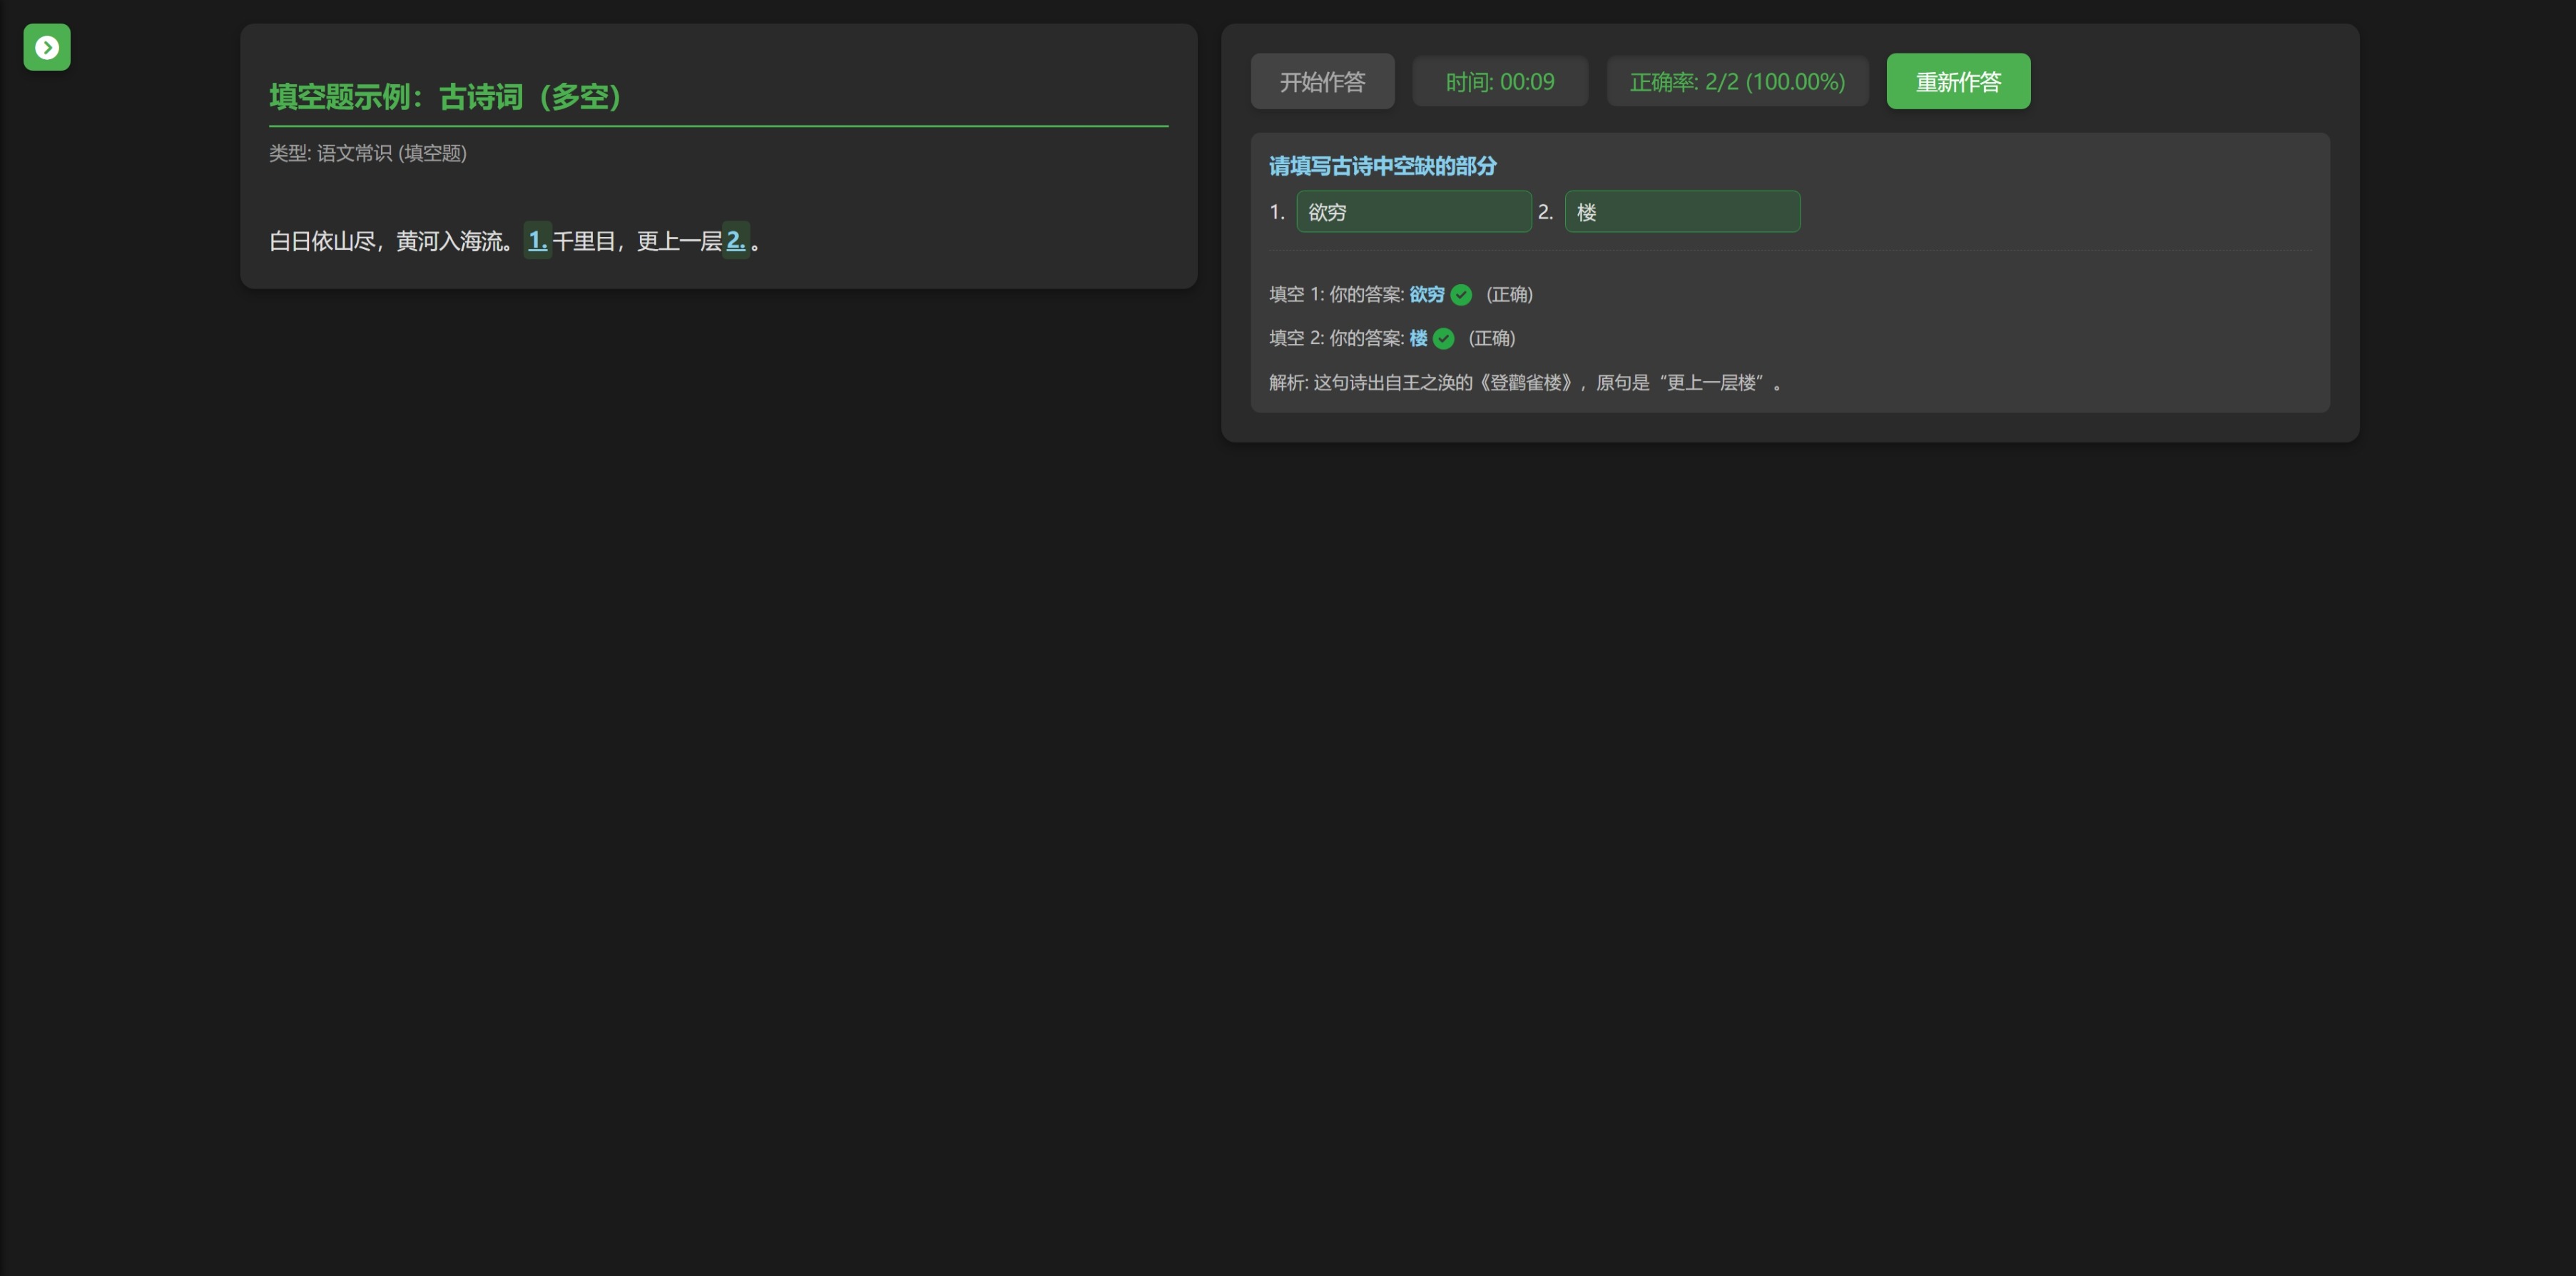
Task: Click the (正确) label for 填空 1
Action: coord(1509,295)
